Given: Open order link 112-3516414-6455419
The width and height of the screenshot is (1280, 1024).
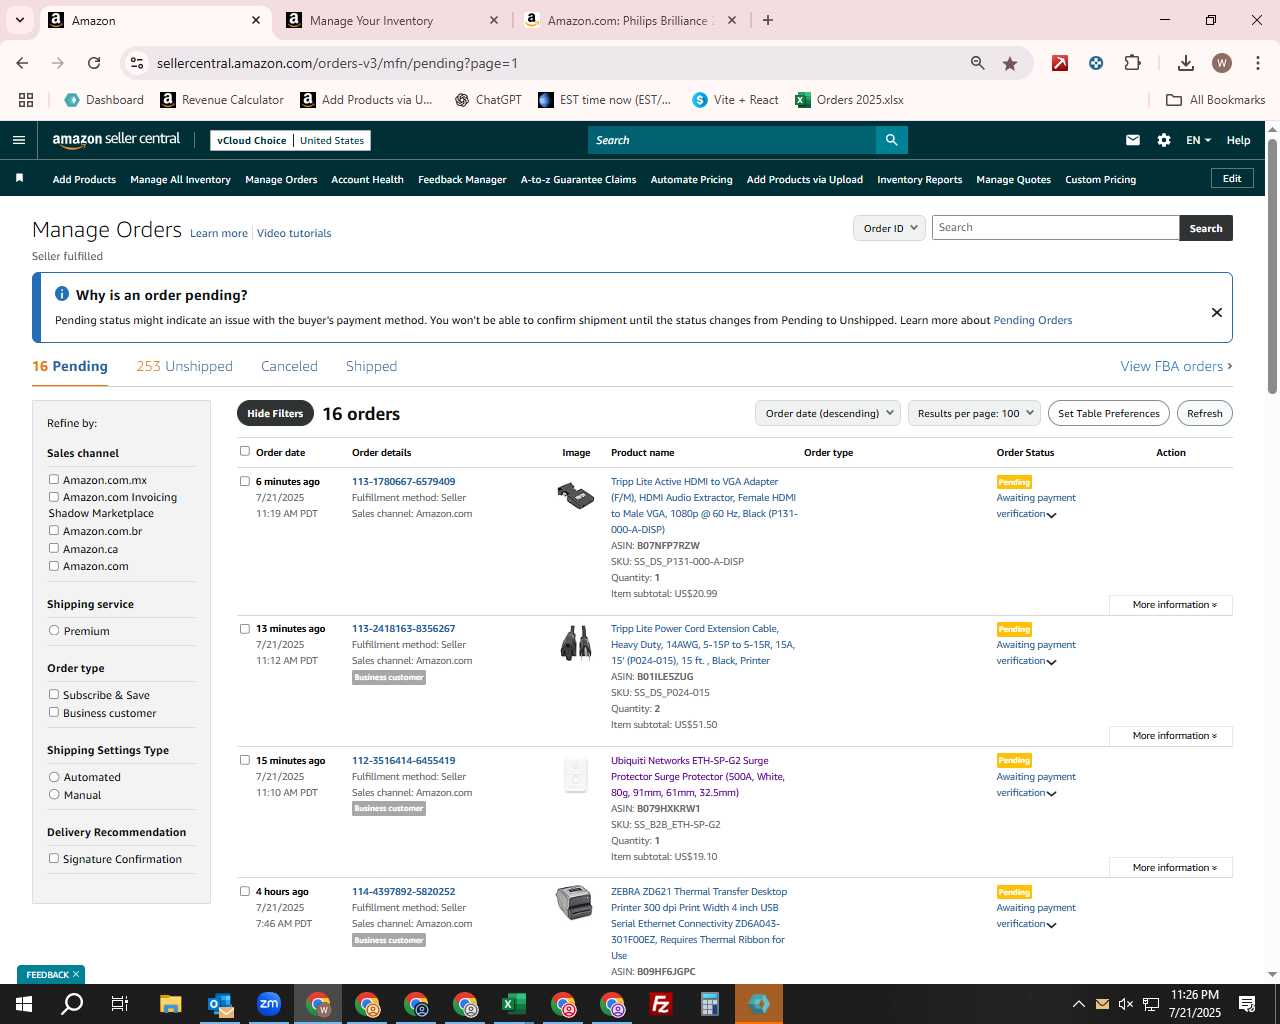Looking at the screenshot, I should (403, 761).
